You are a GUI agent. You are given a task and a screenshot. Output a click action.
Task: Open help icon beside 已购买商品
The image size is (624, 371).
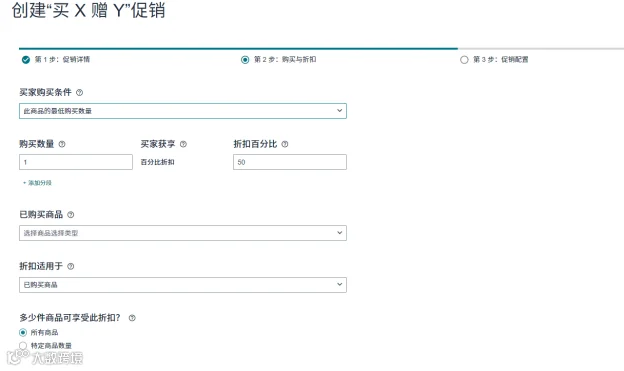(70, 215)
